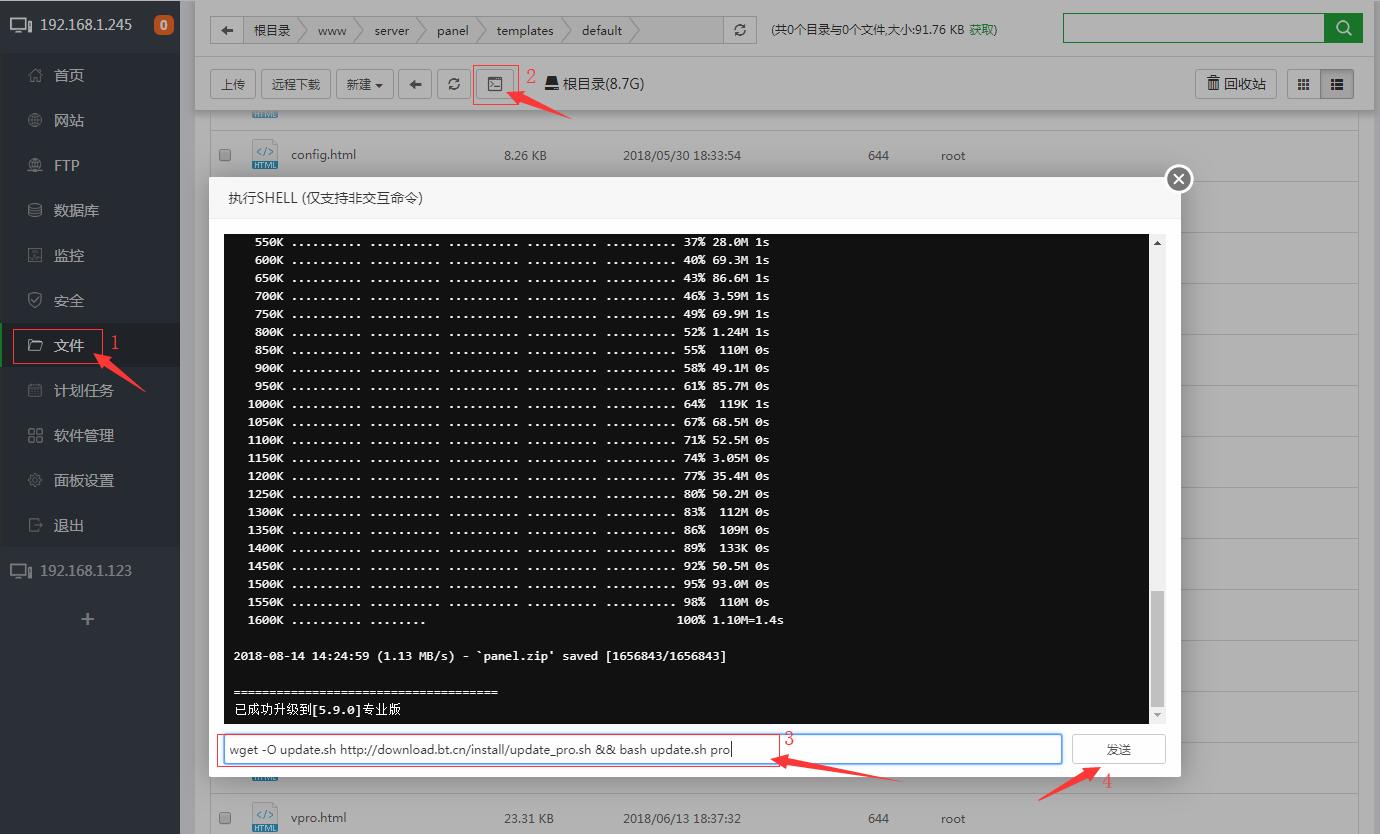Click the toolbar back arrow button
Image resolution: width=1380 pixels, height=834 pixels.
click(x=415, y=84)
